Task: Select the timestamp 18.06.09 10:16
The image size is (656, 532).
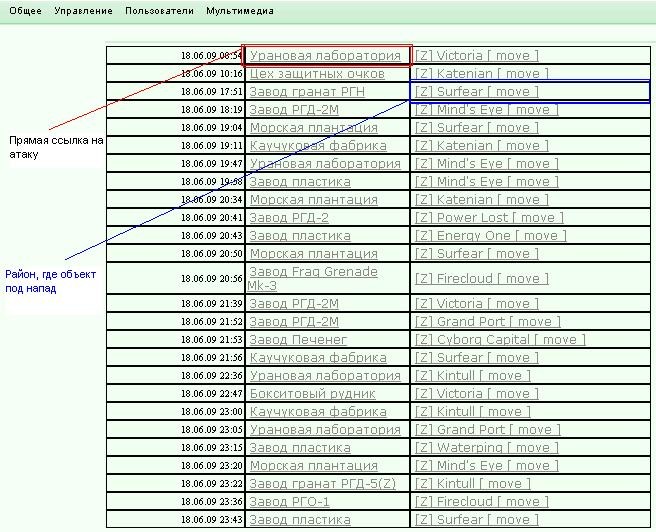Action: click(x=212, y=74)
